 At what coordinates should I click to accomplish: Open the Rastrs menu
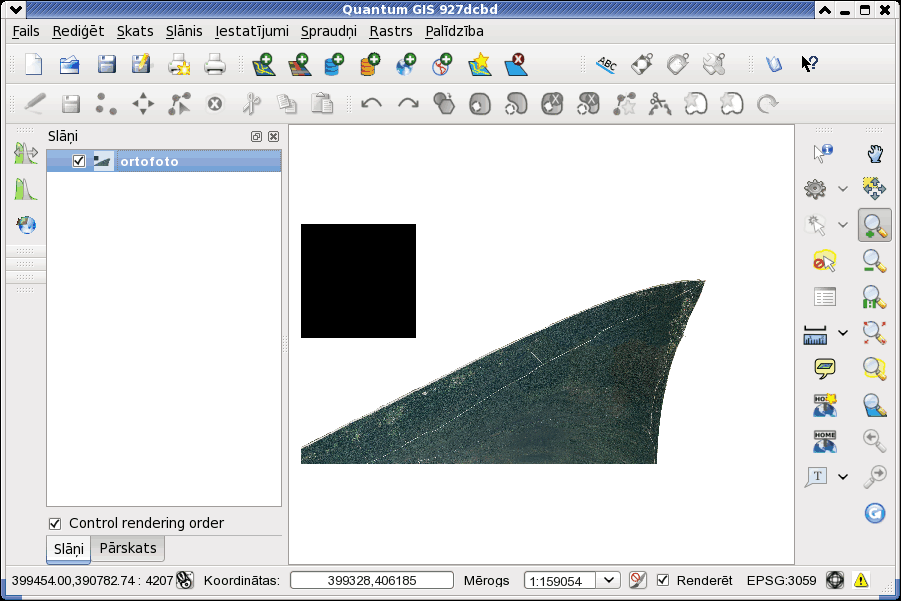(391, 31)
